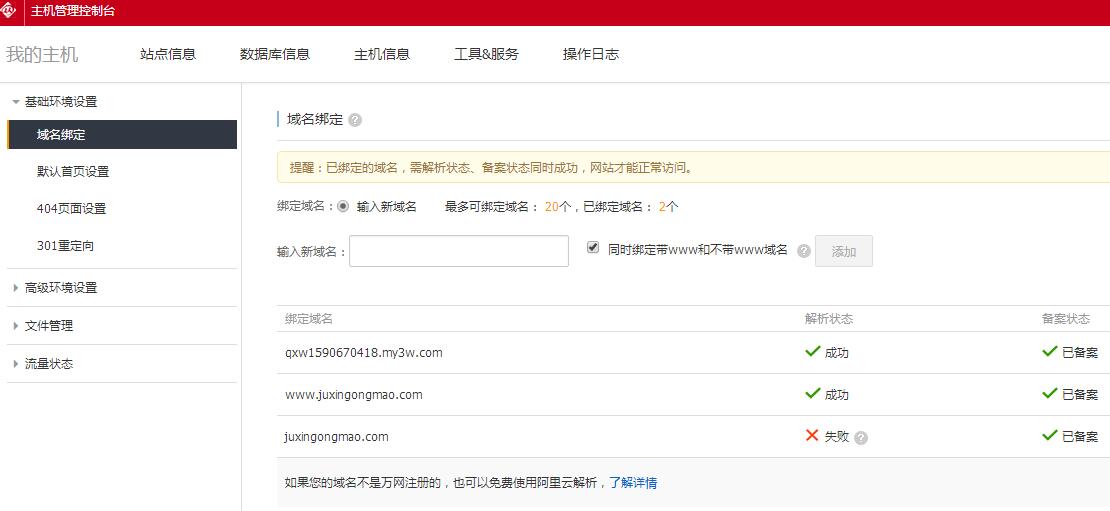Screen dimensions: 1110x511
Task: Click the 输入新域名 text field
Action: 458,251
